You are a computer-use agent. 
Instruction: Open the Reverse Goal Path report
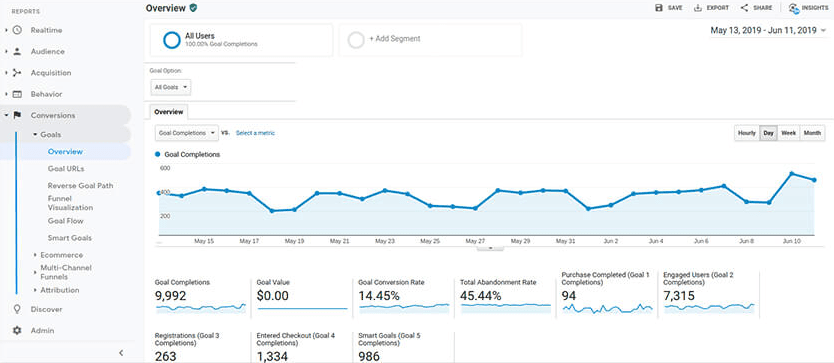(x=80, y=186)
